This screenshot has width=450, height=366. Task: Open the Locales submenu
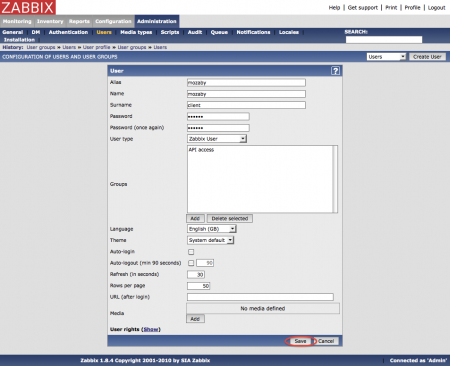tap(289, 32)
